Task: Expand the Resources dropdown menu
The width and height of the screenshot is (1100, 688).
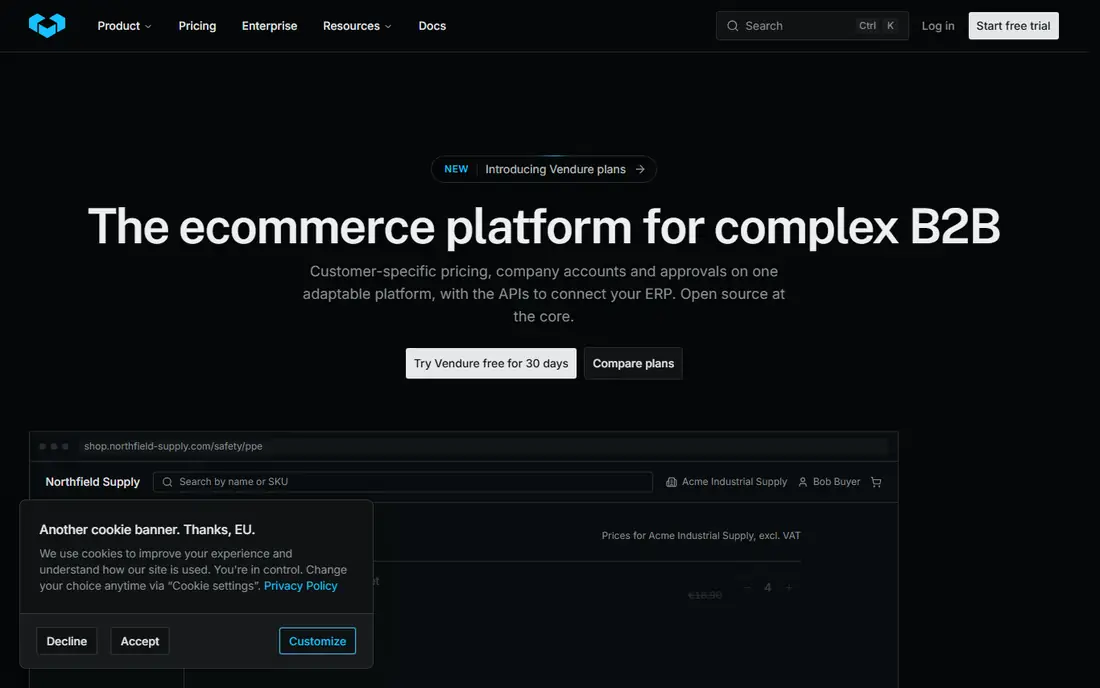Action: coord(356,26)
